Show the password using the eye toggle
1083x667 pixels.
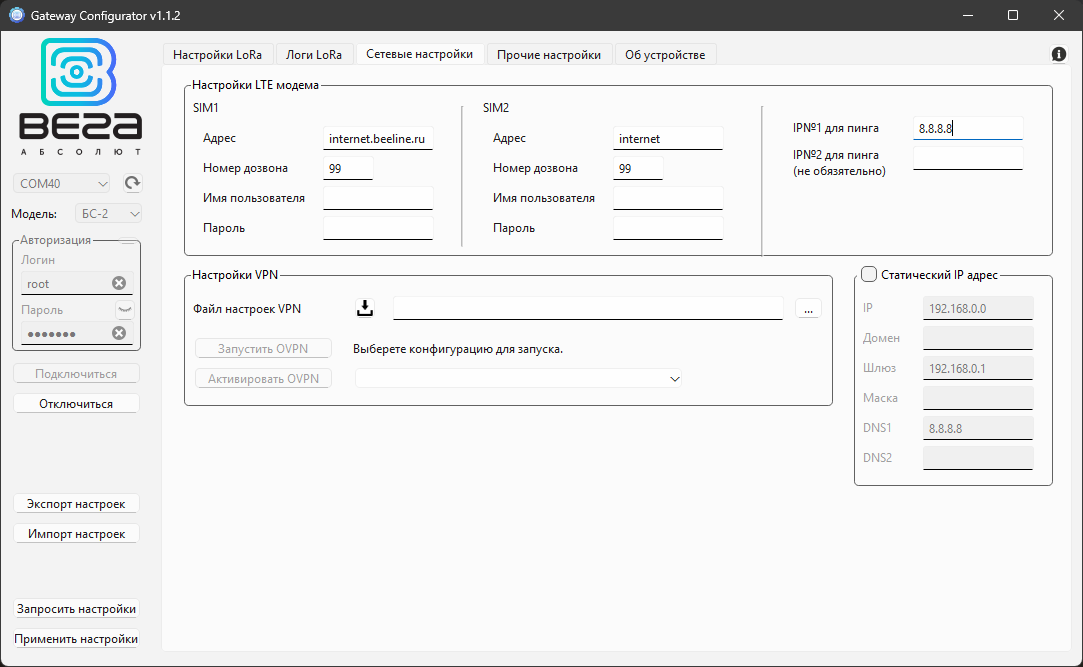pyautogui.click(x=126, y=309)
